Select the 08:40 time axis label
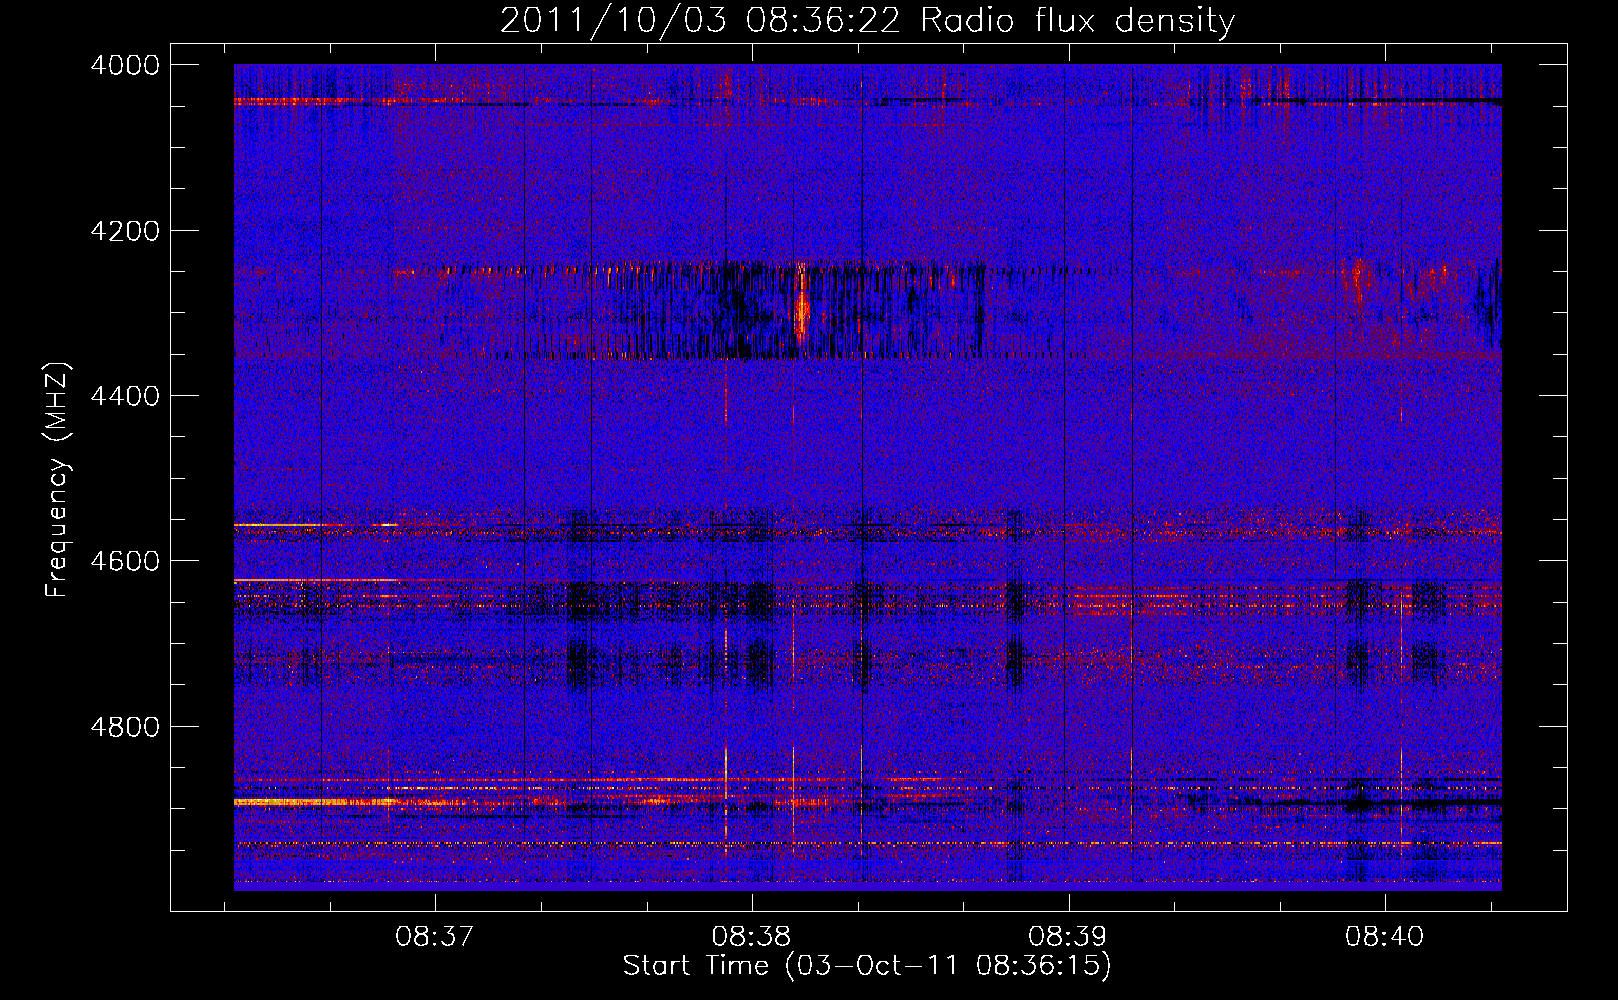 tap(1385, 937)
